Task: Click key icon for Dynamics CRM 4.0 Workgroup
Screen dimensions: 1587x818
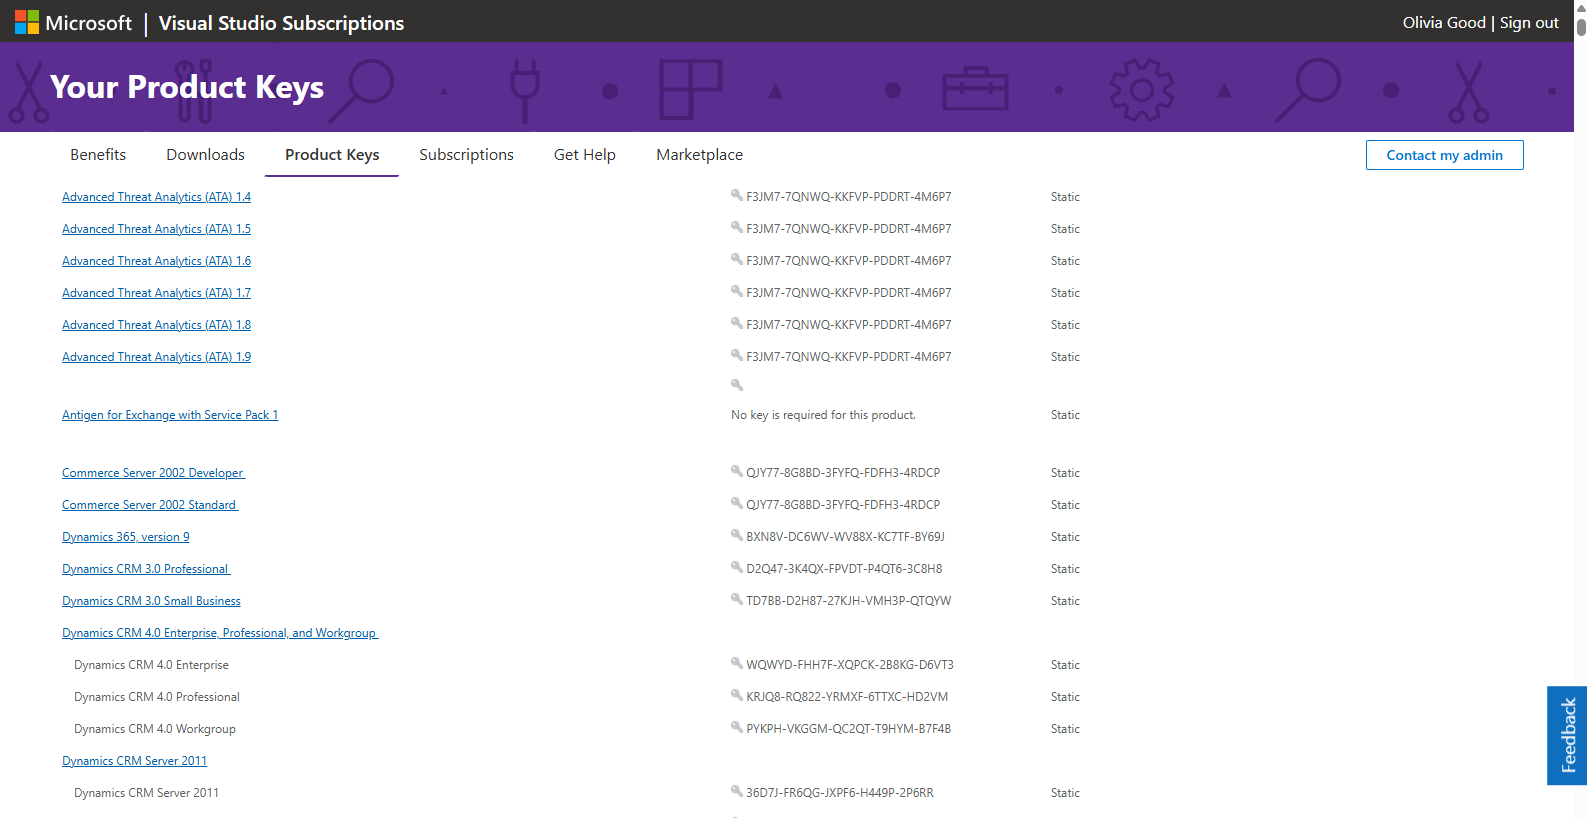Action: tap(737, 728)
